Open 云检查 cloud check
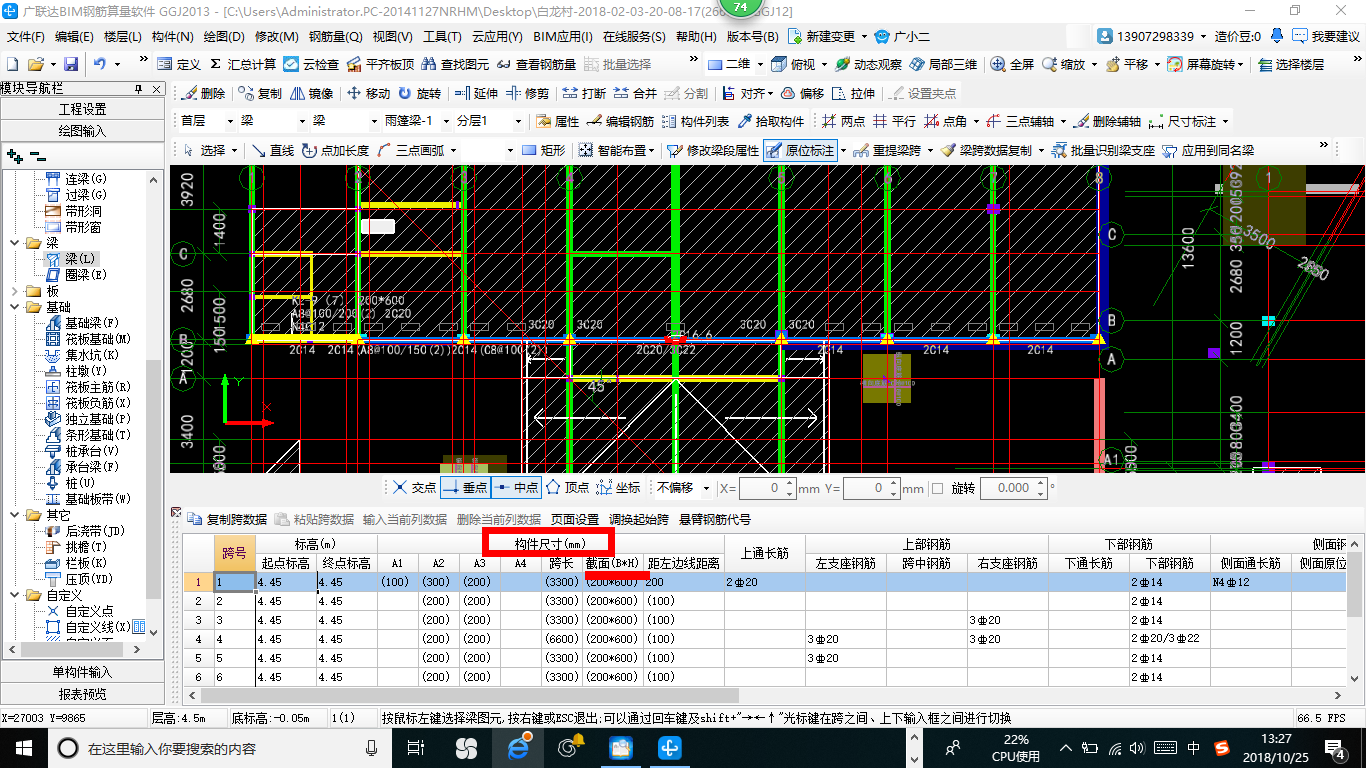This screenshot has width=1366, height=768. (x=311, y=64)
